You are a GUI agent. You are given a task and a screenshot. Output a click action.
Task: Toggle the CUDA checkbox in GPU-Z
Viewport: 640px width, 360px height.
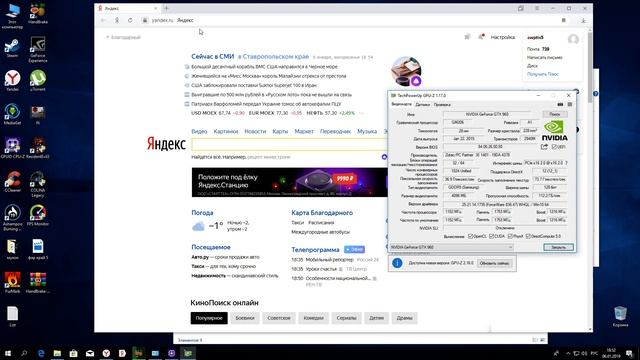click(x=491, y=236)
